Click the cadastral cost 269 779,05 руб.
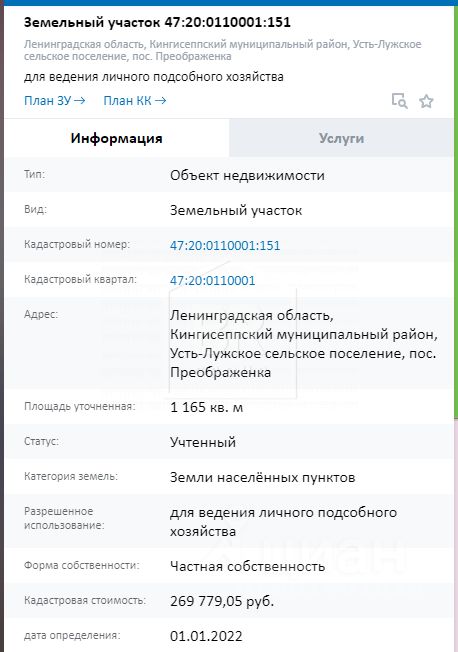The height and width of the screenshot is (652, 458). point(222,601)
